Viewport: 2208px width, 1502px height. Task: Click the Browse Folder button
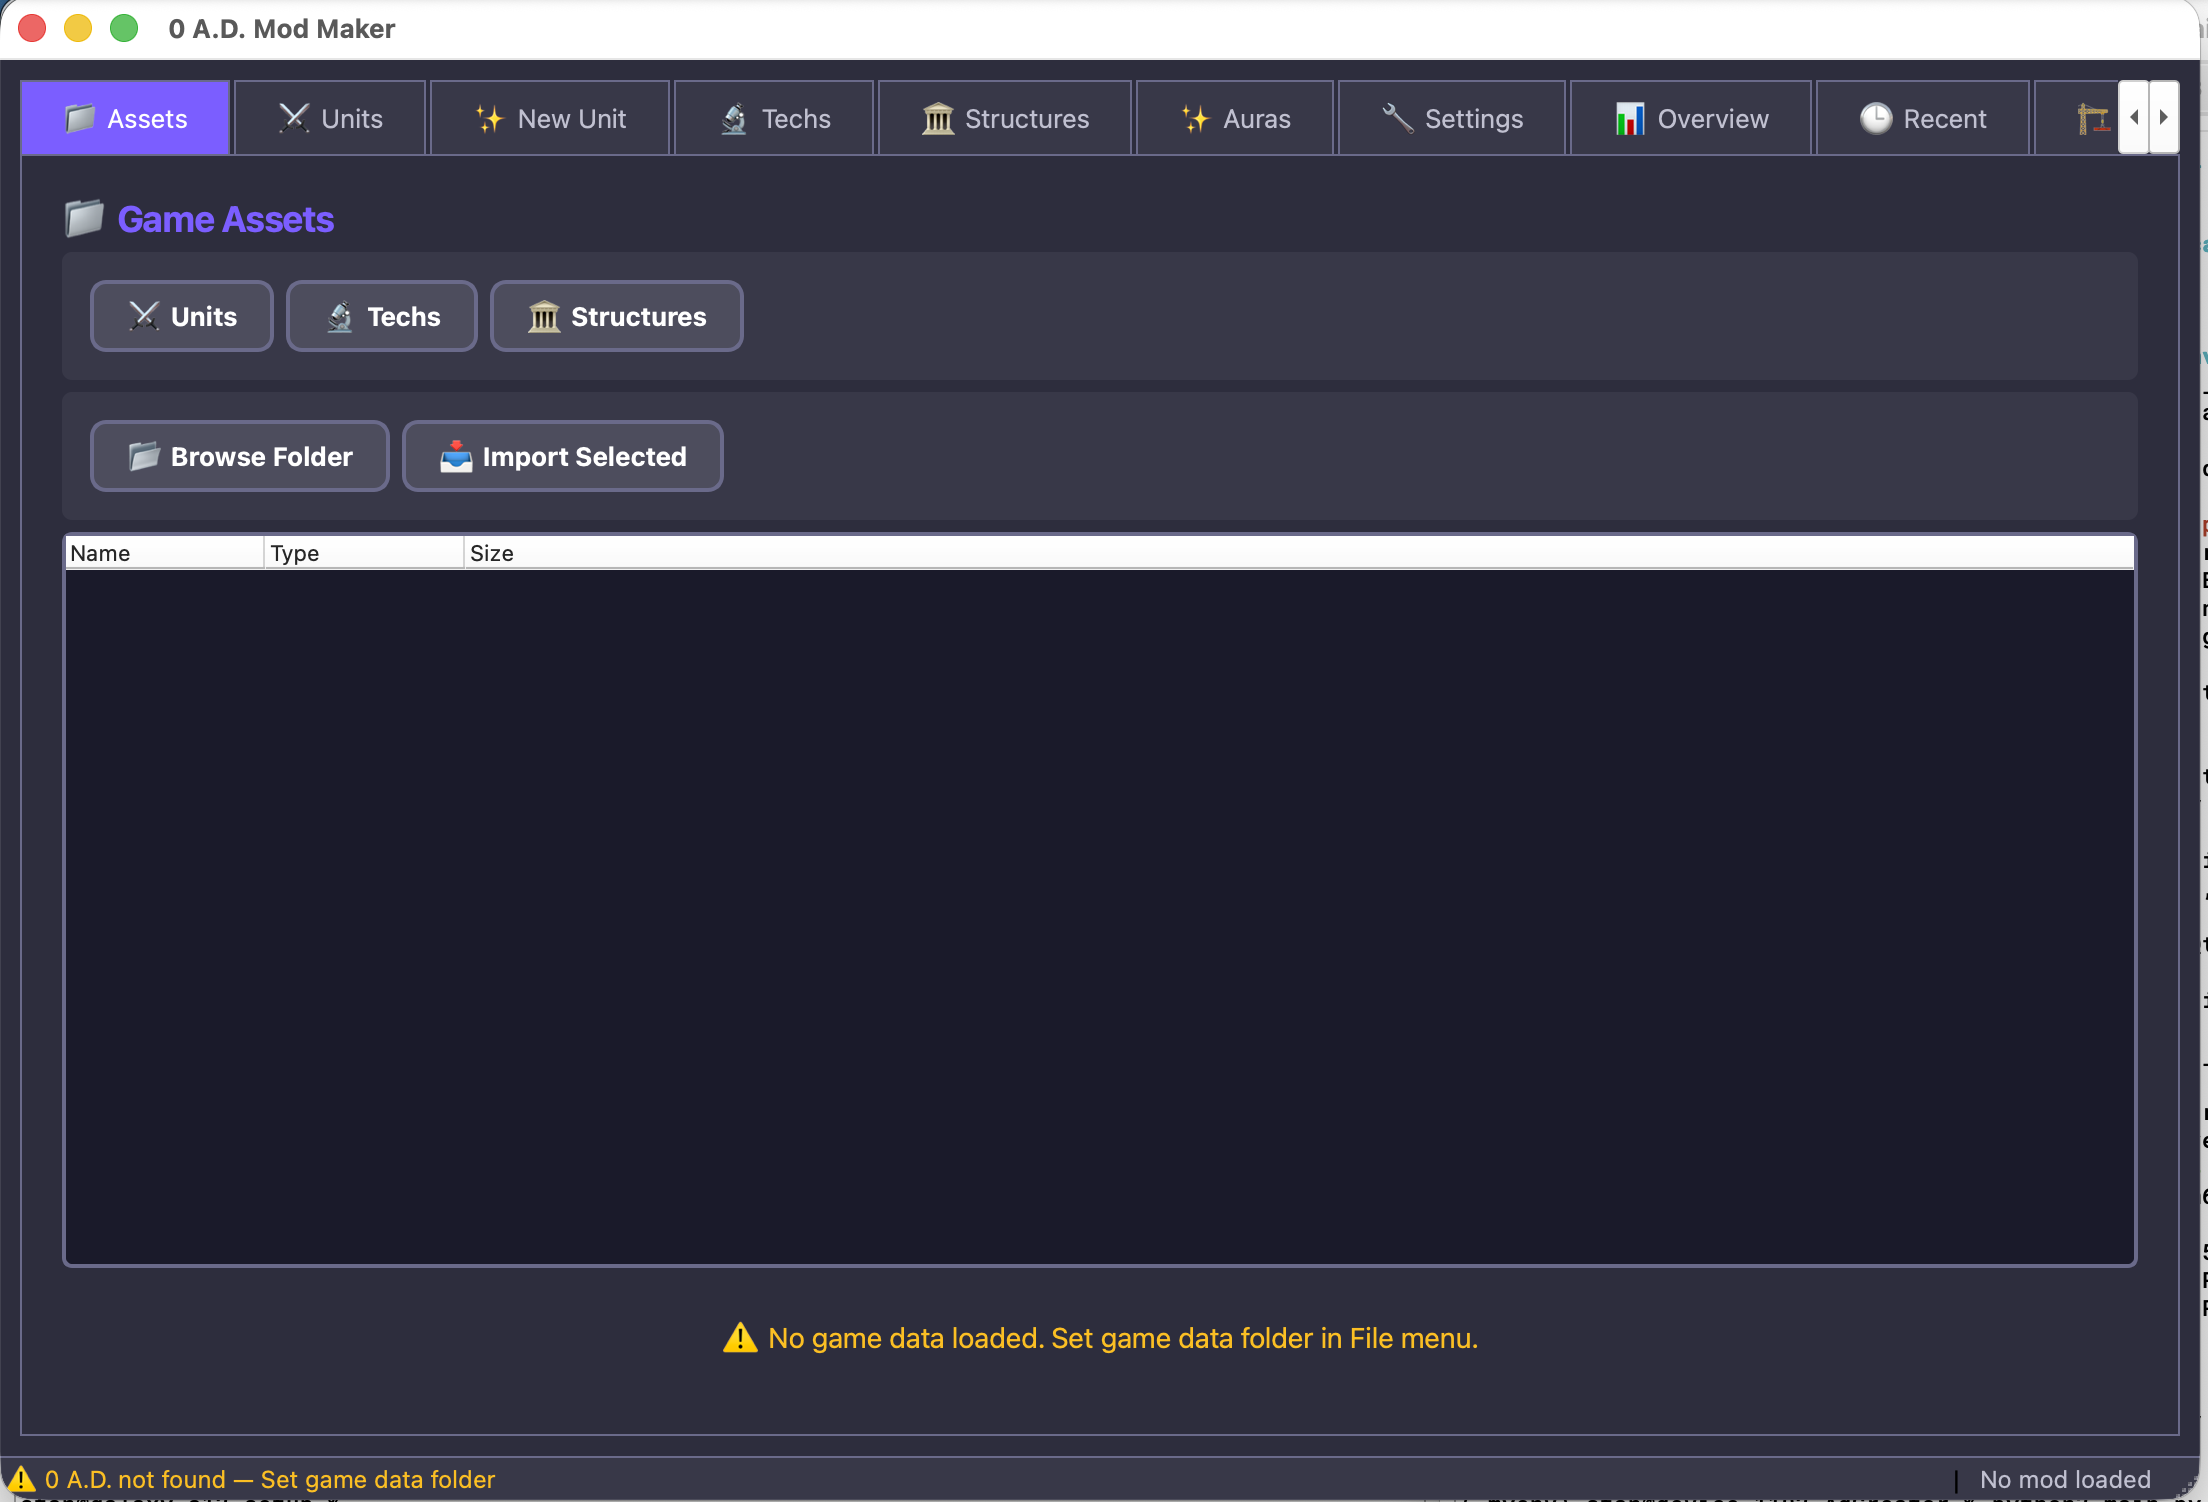240,456
